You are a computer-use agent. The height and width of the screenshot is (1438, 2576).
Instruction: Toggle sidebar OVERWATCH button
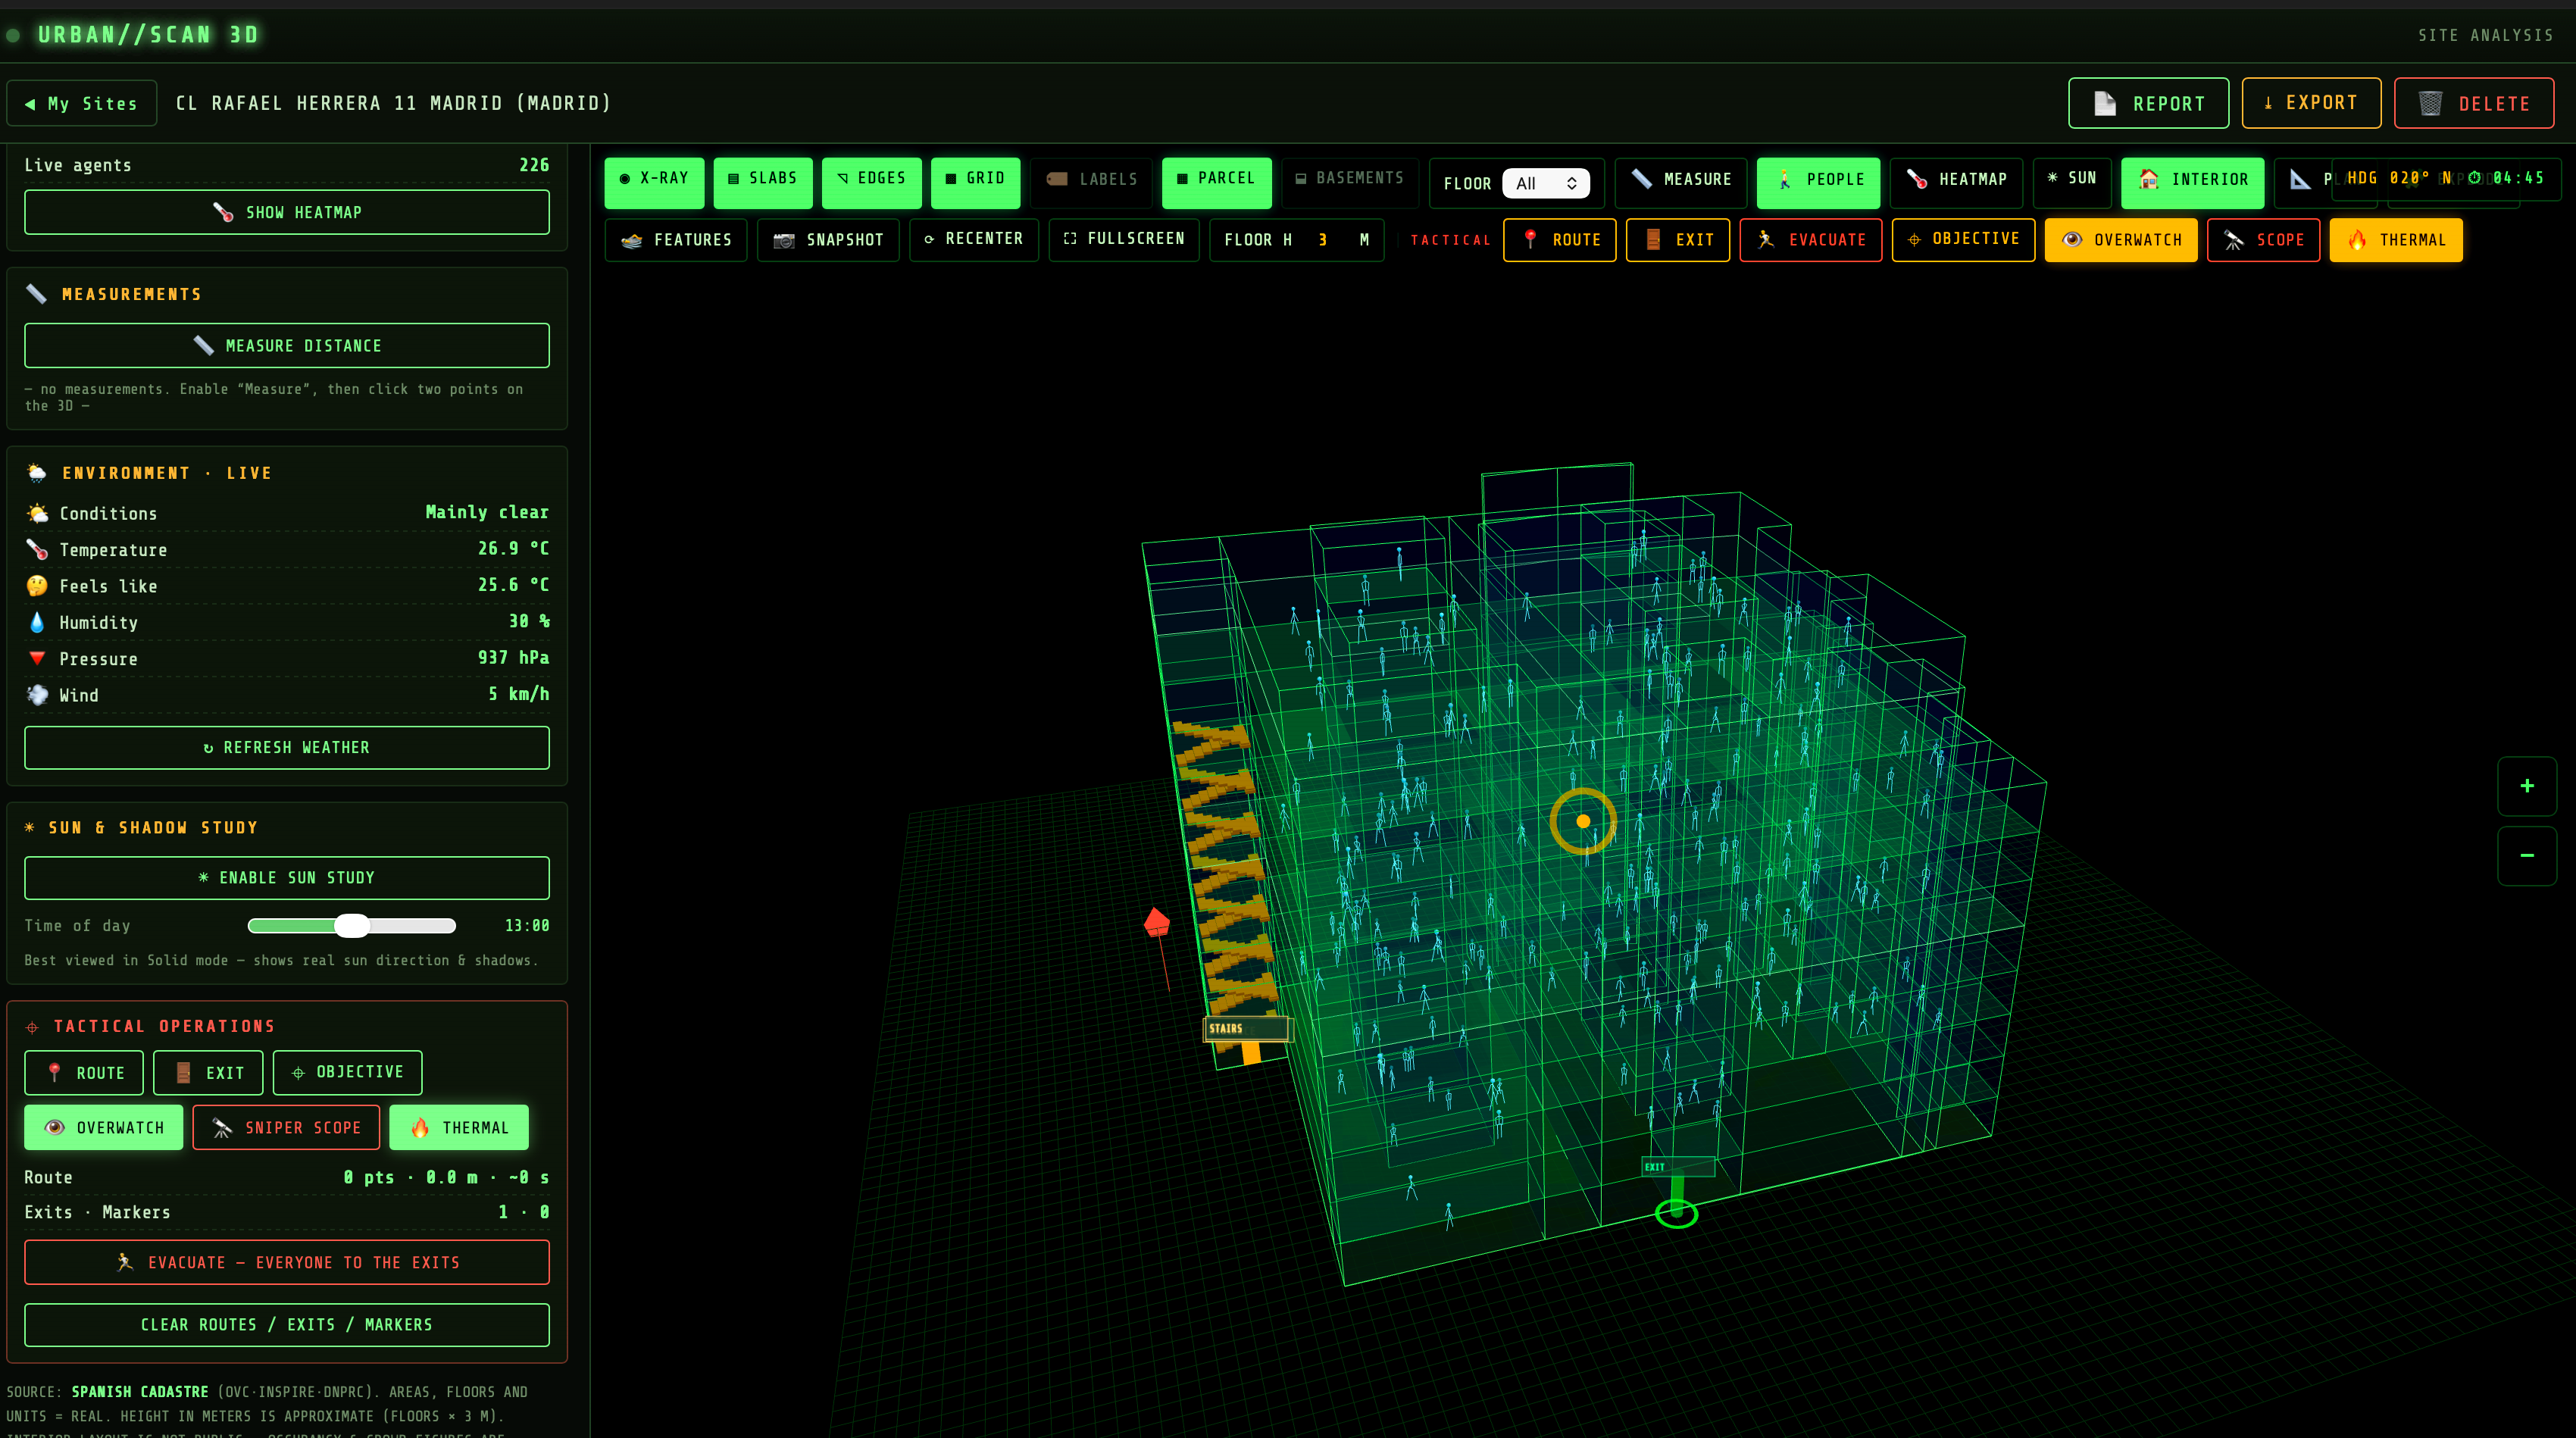[104, 1127]
